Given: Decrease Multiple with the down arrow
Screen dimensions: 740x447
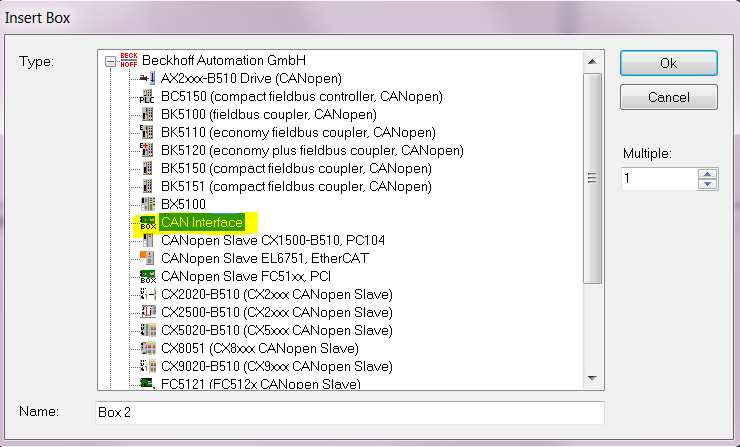Looking at the screenshot, I should [x=707, y=184].
